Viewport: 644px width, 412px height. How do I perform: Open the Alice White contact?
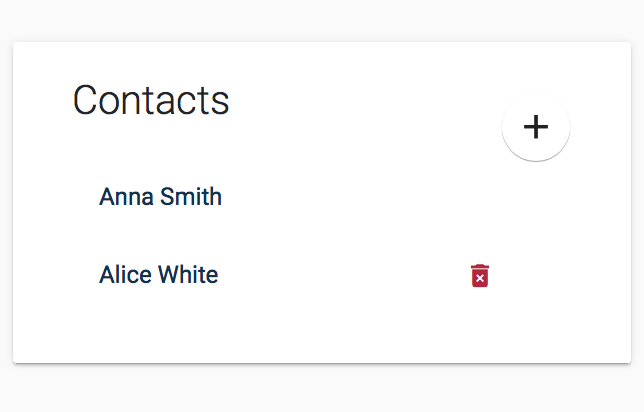pos(158,275)
